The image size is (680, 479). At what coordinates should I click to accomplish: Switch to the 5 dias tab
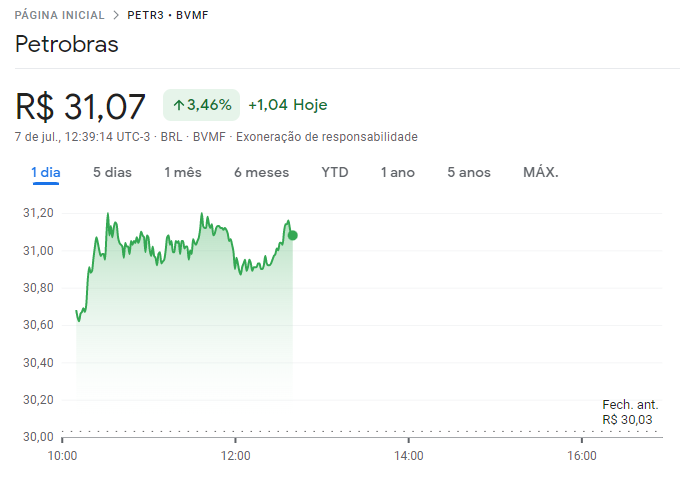coord(112,172)
